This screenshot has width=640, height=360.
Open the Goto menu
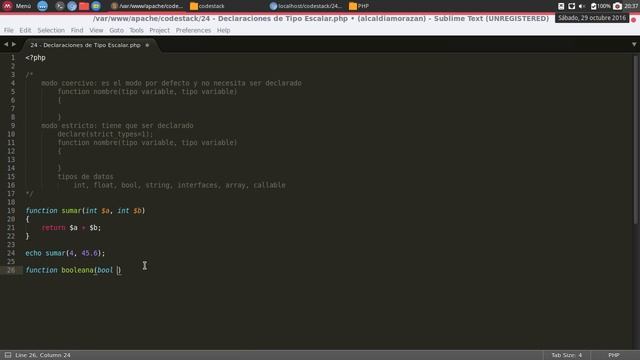click(116, 30)
